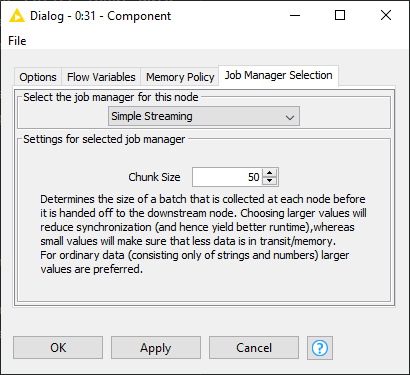Click inside the Chunk Size value field

click(x=227, y=177)
